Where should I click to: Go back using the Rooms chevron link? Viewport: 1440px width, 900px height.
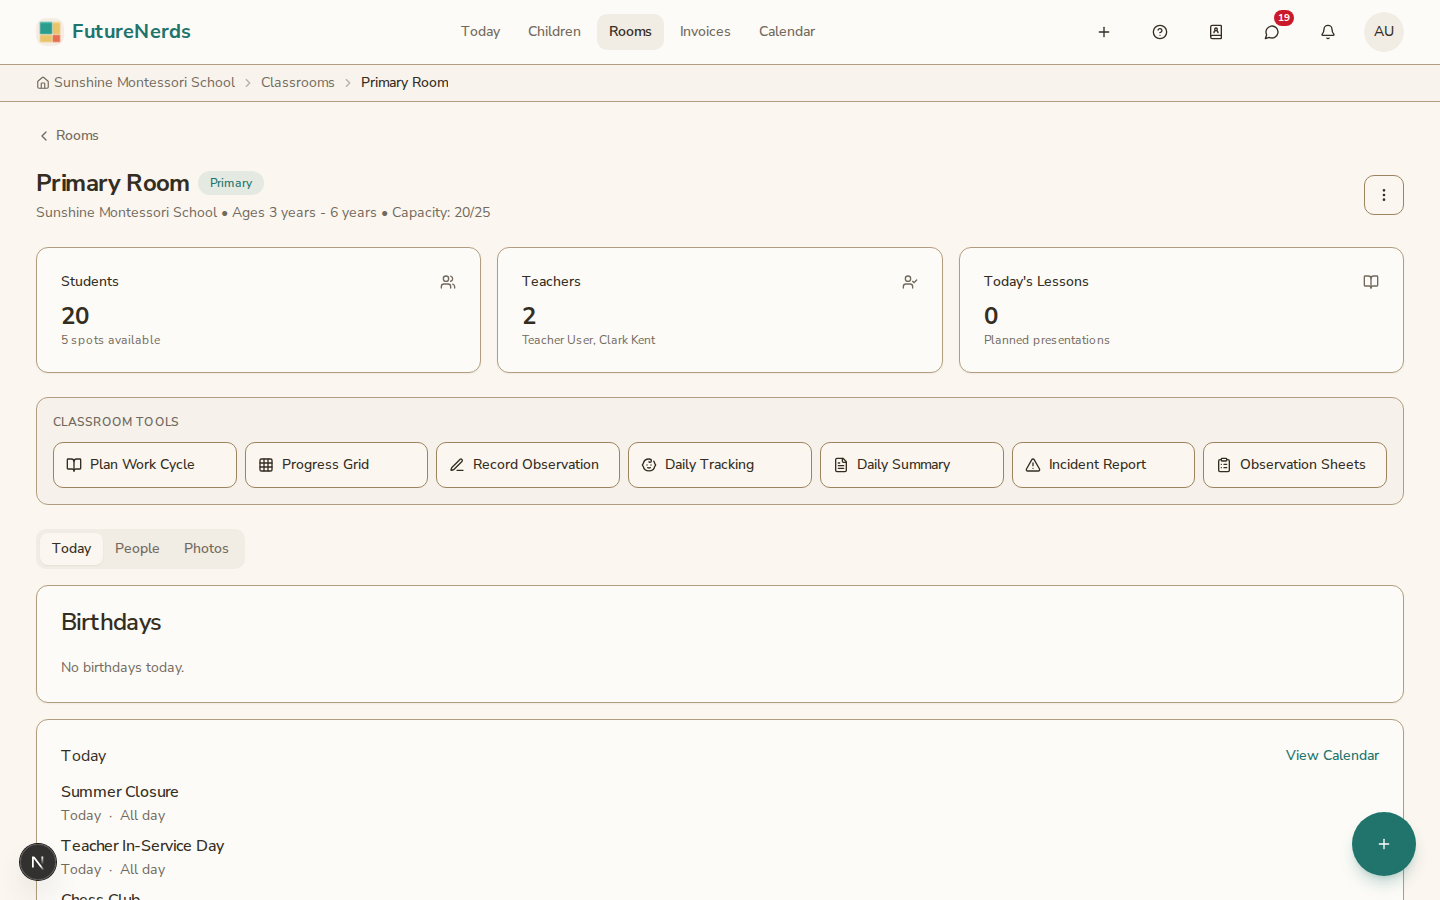pyautogui.click(x=68, y=136)
